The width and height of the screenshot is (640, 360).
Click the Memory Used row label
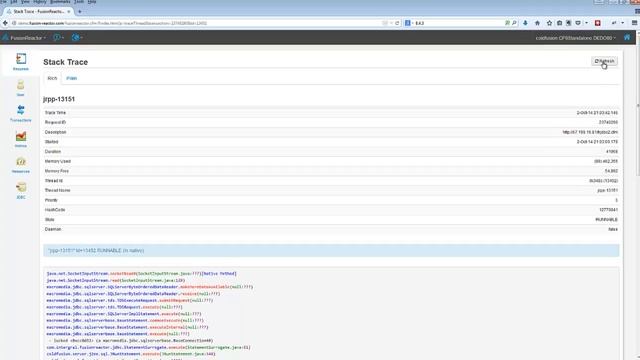coord(58,161)
